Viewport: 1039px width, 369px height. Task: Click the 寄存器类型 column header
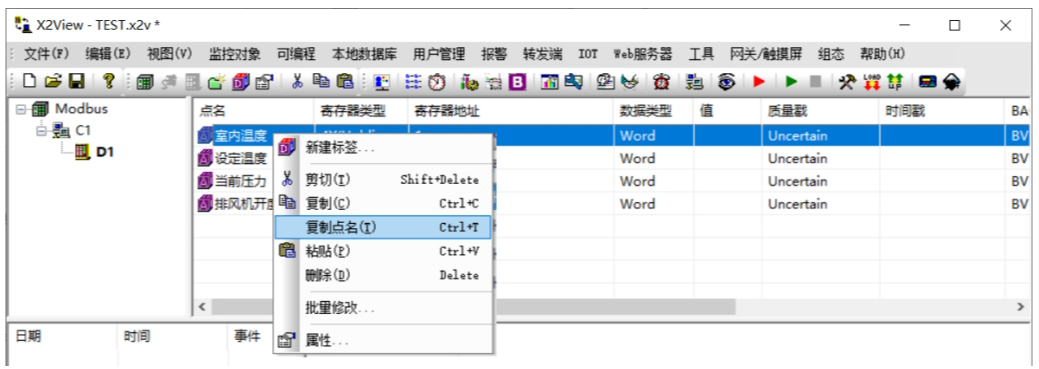point(360,111)
